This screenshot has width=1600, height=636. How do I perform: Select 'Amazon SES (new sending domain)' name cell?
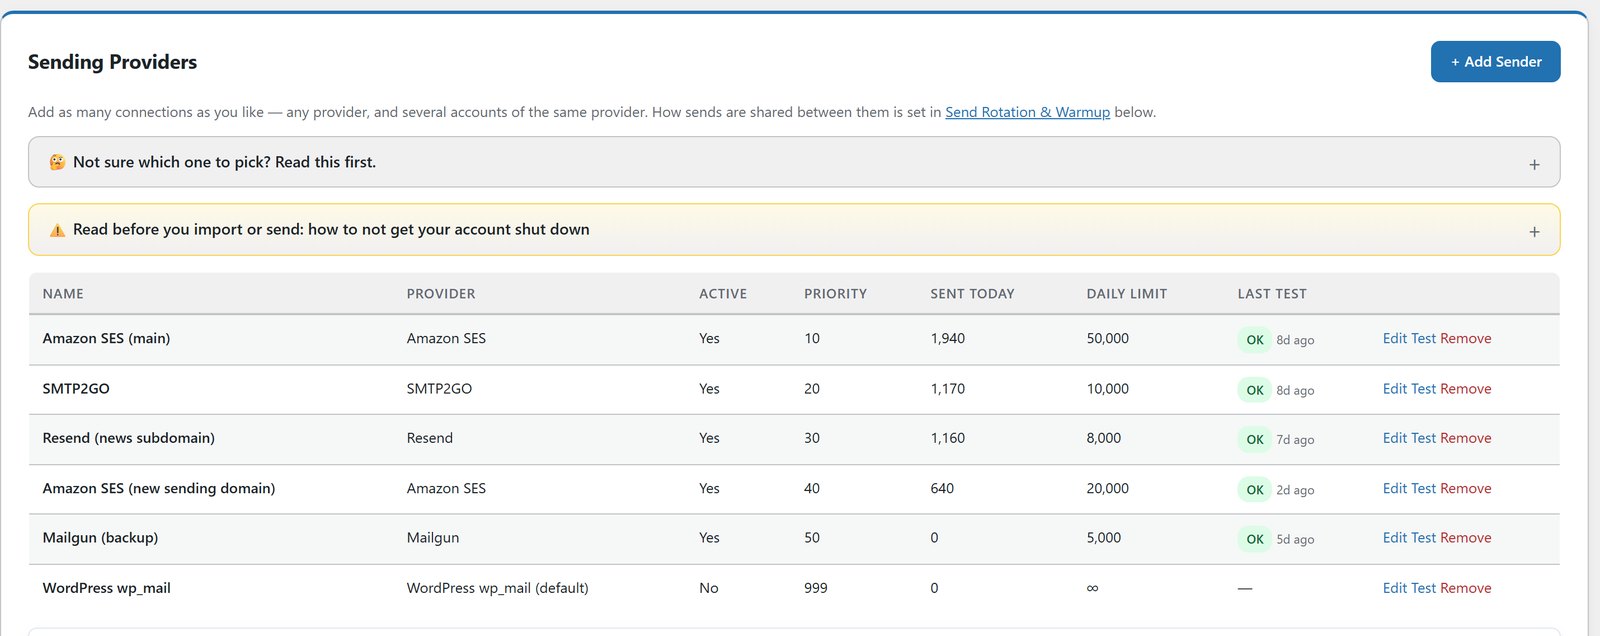[x=158, y=489]
